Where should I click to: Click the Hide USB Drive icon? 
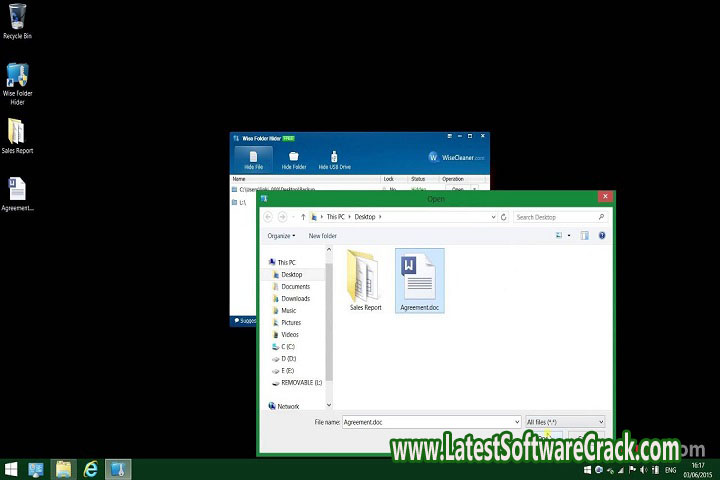pyautogui.click(x=334, y=159)
